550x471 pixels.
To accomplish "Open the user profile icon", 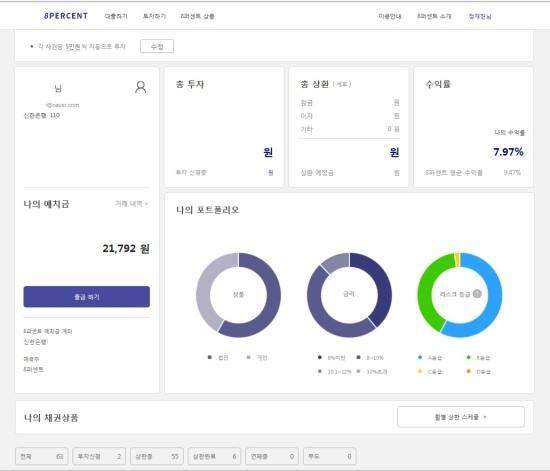I will [141, 87].
